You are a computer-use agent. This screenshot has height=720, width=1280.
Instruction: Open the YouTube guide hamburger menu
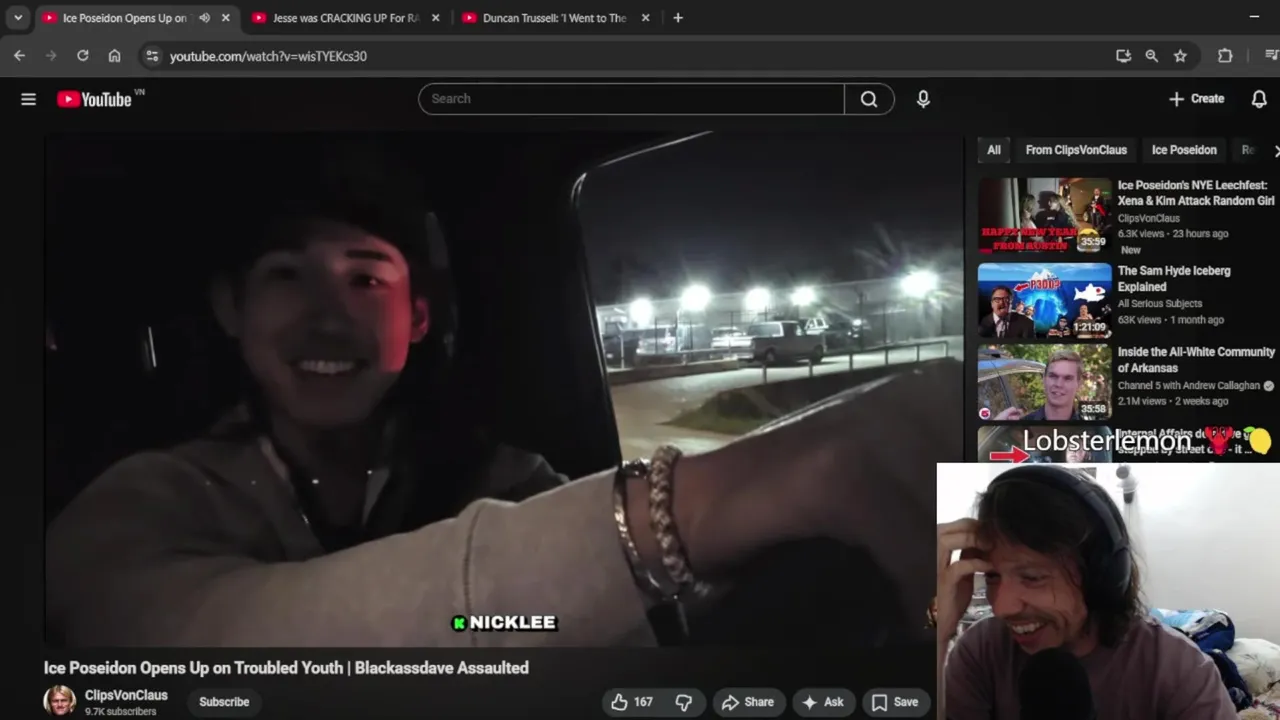pyautogui.click(x=28, y=99)
